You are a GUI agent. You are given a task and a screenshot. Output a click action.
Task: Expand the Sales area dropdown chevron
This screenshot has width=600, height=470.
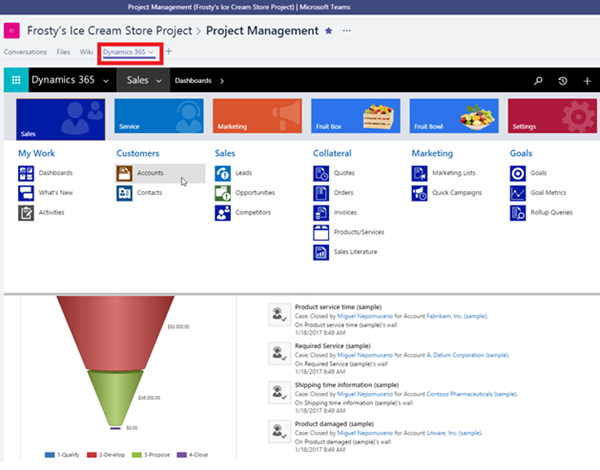(x=160, y=80)
